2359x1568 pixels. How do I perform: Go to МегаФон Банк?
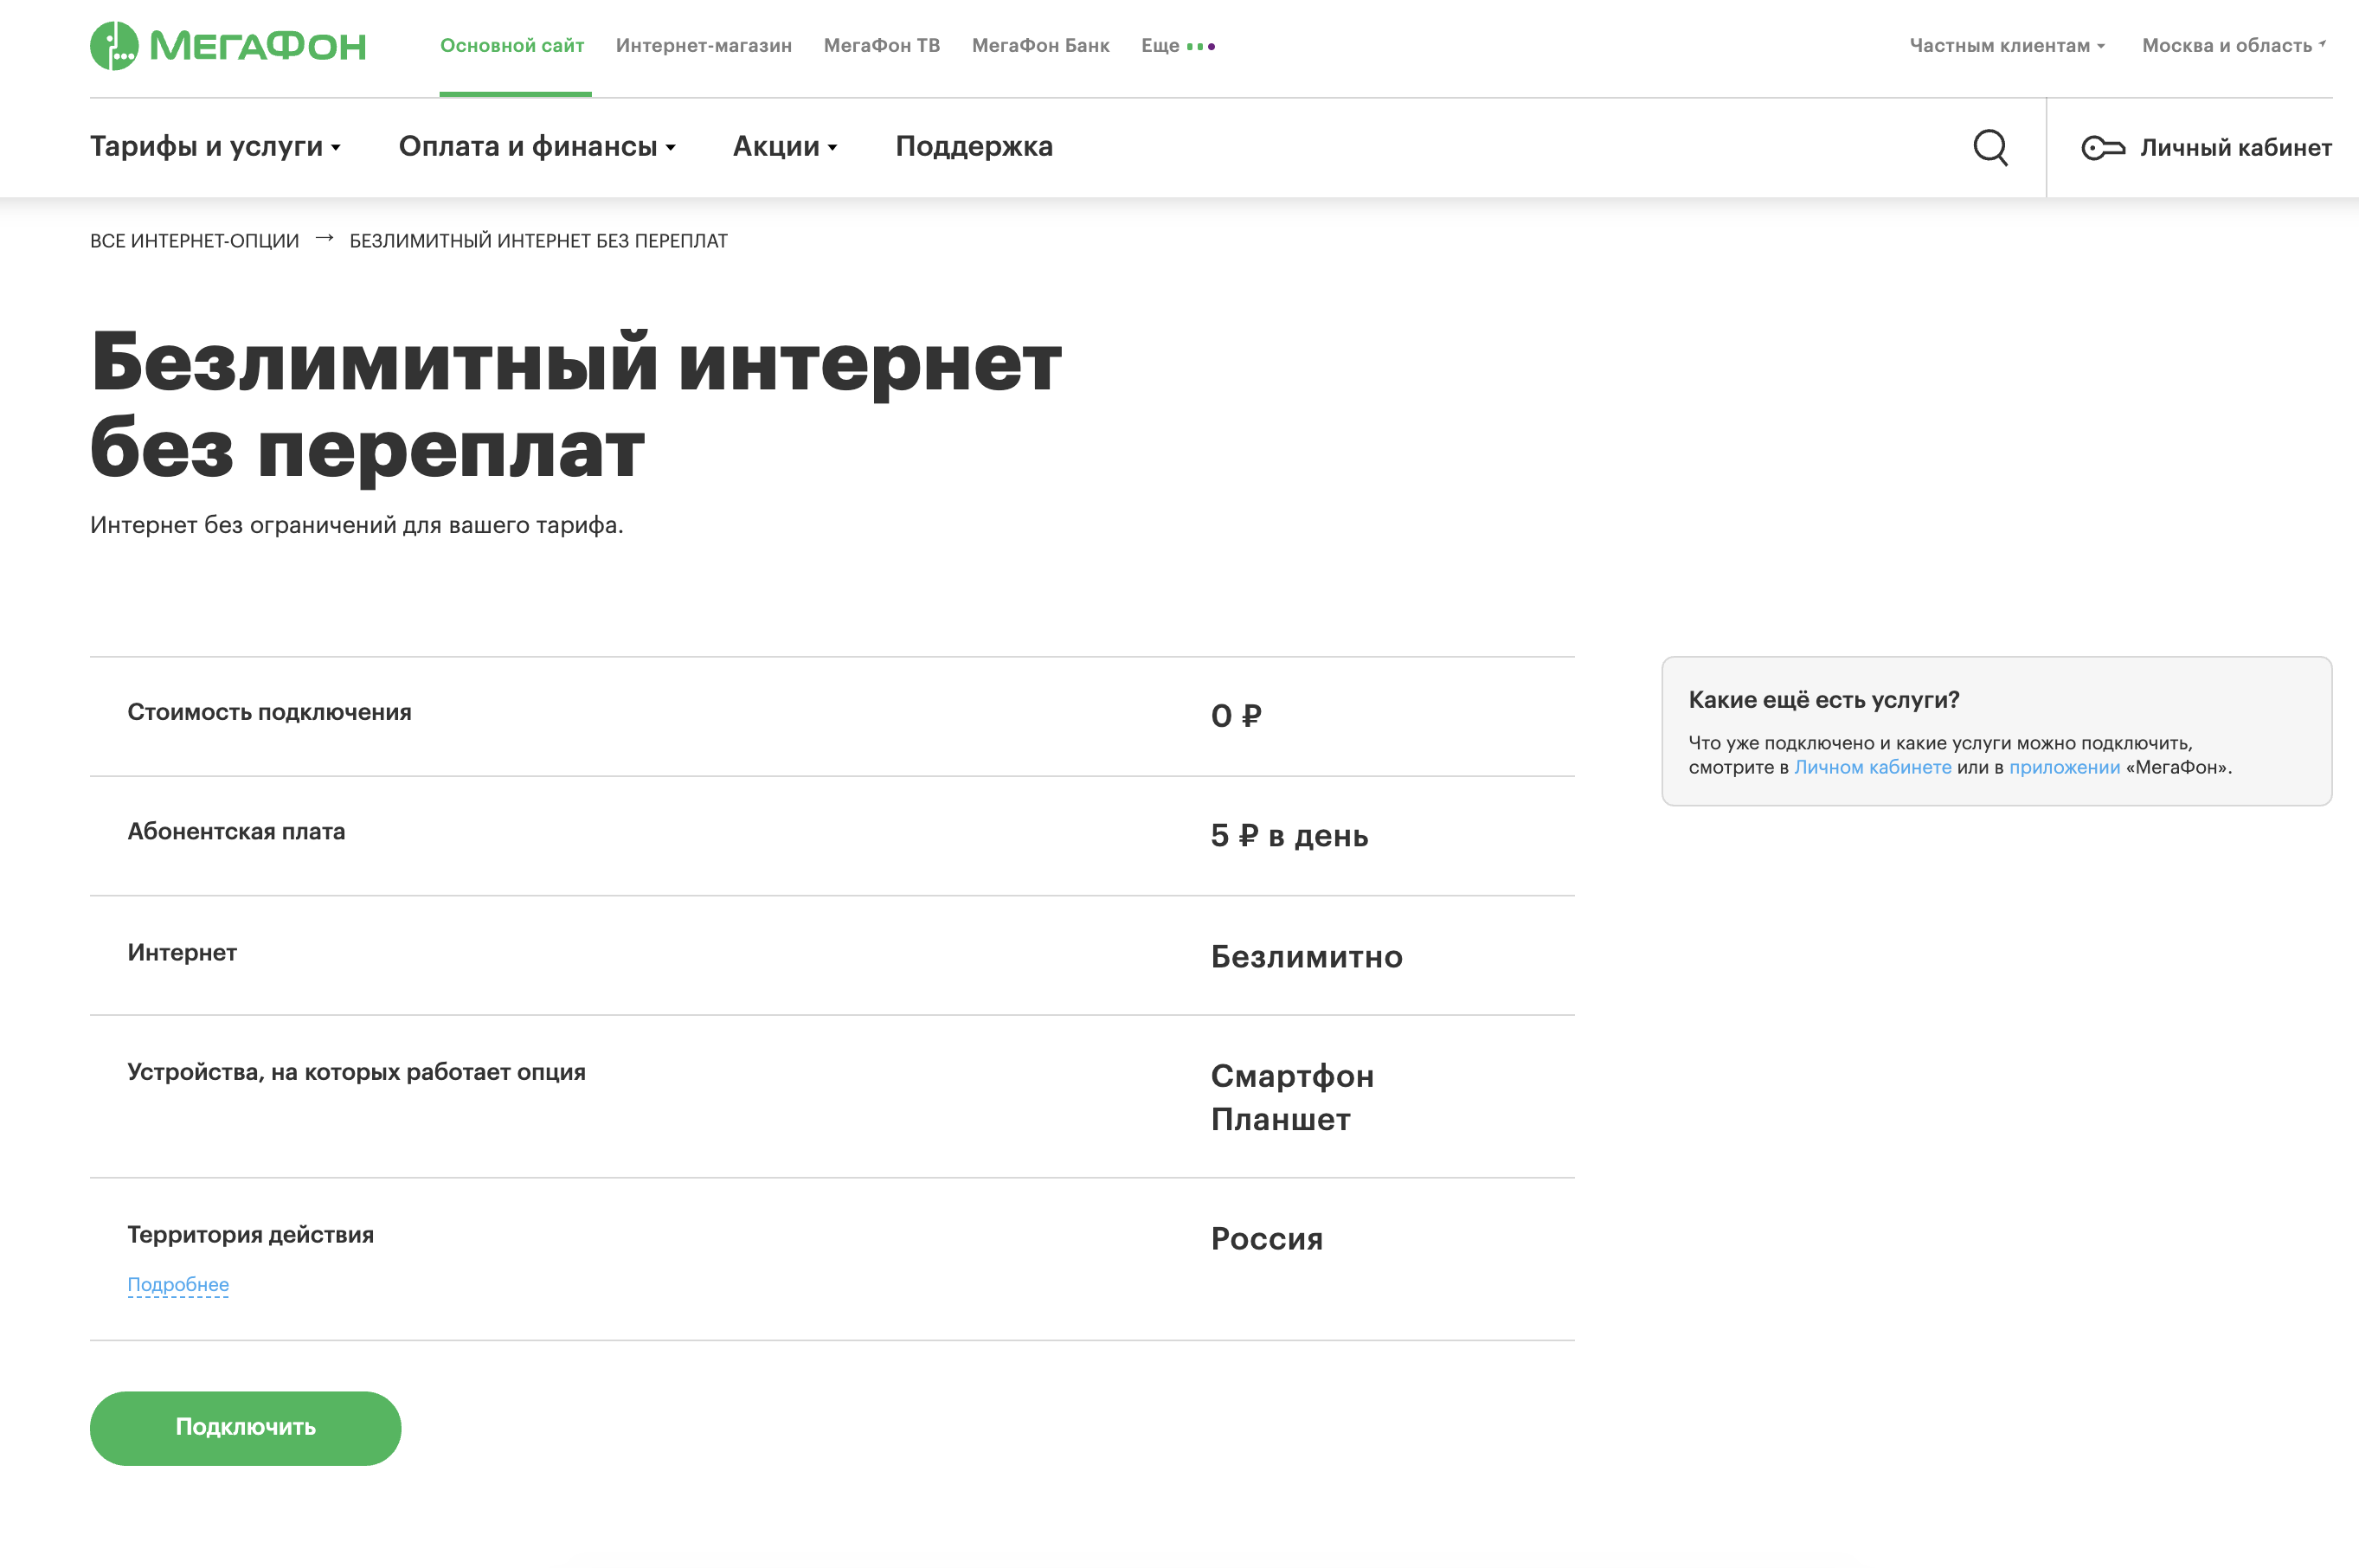[x=1041, y=46]
